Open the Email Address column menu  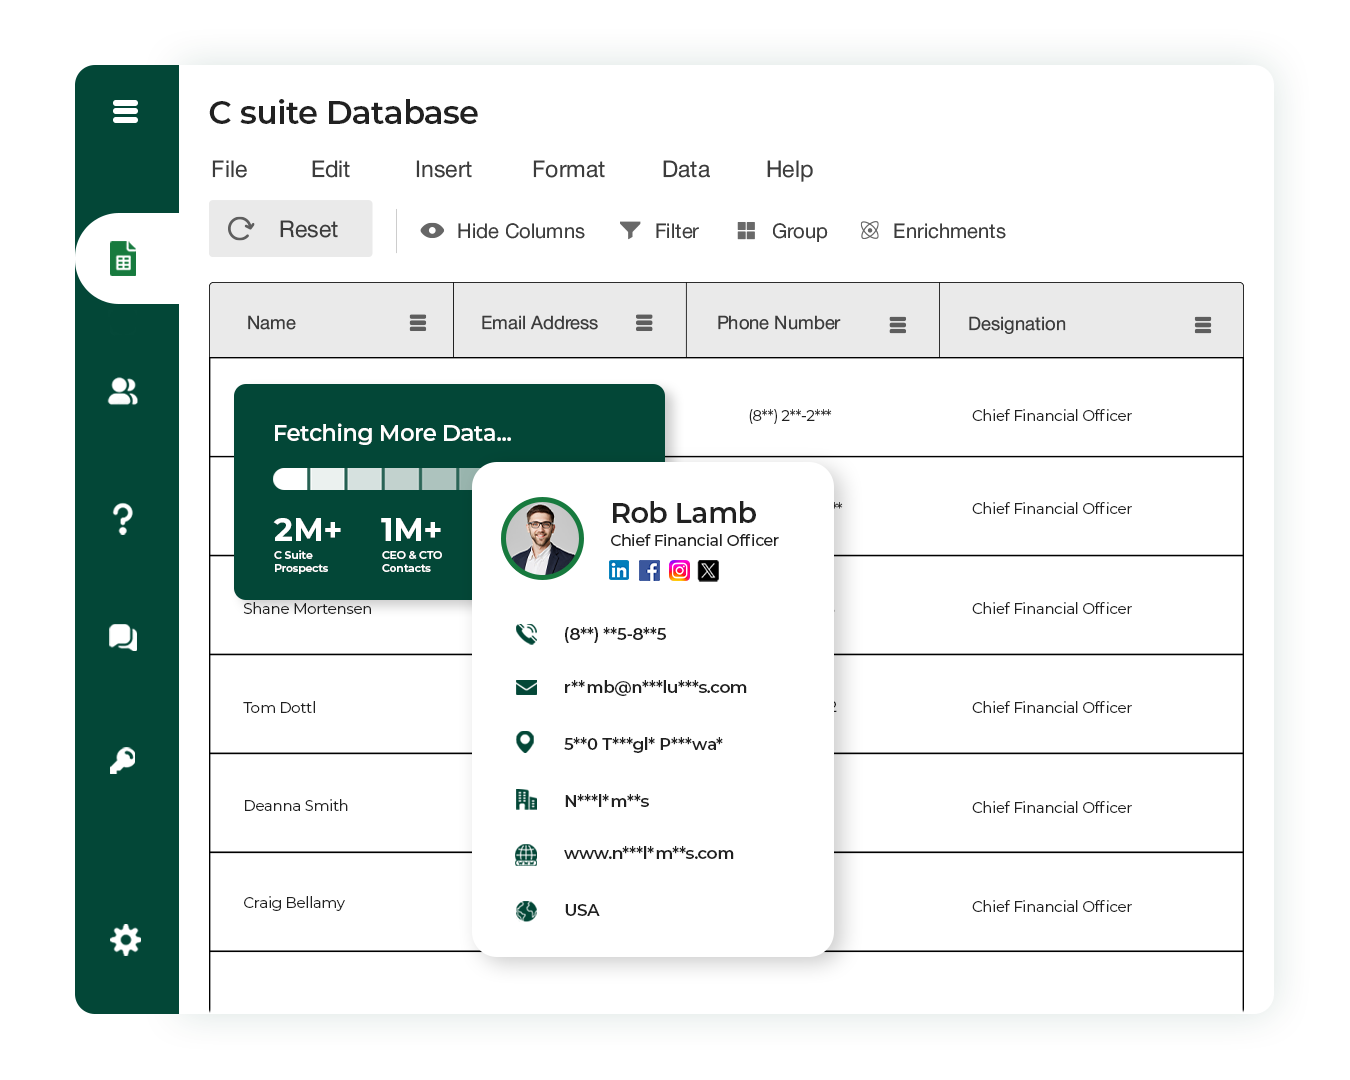coord(644,322)
